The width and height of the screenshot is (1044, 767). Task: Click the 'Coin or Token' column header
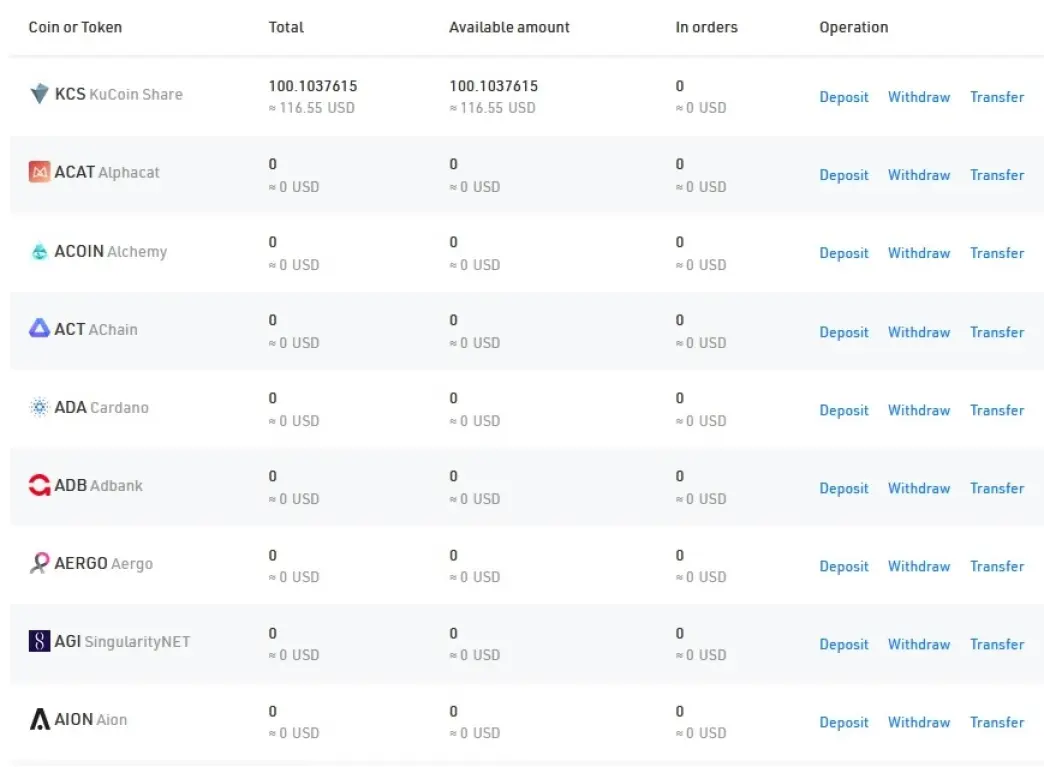point(75,27)
